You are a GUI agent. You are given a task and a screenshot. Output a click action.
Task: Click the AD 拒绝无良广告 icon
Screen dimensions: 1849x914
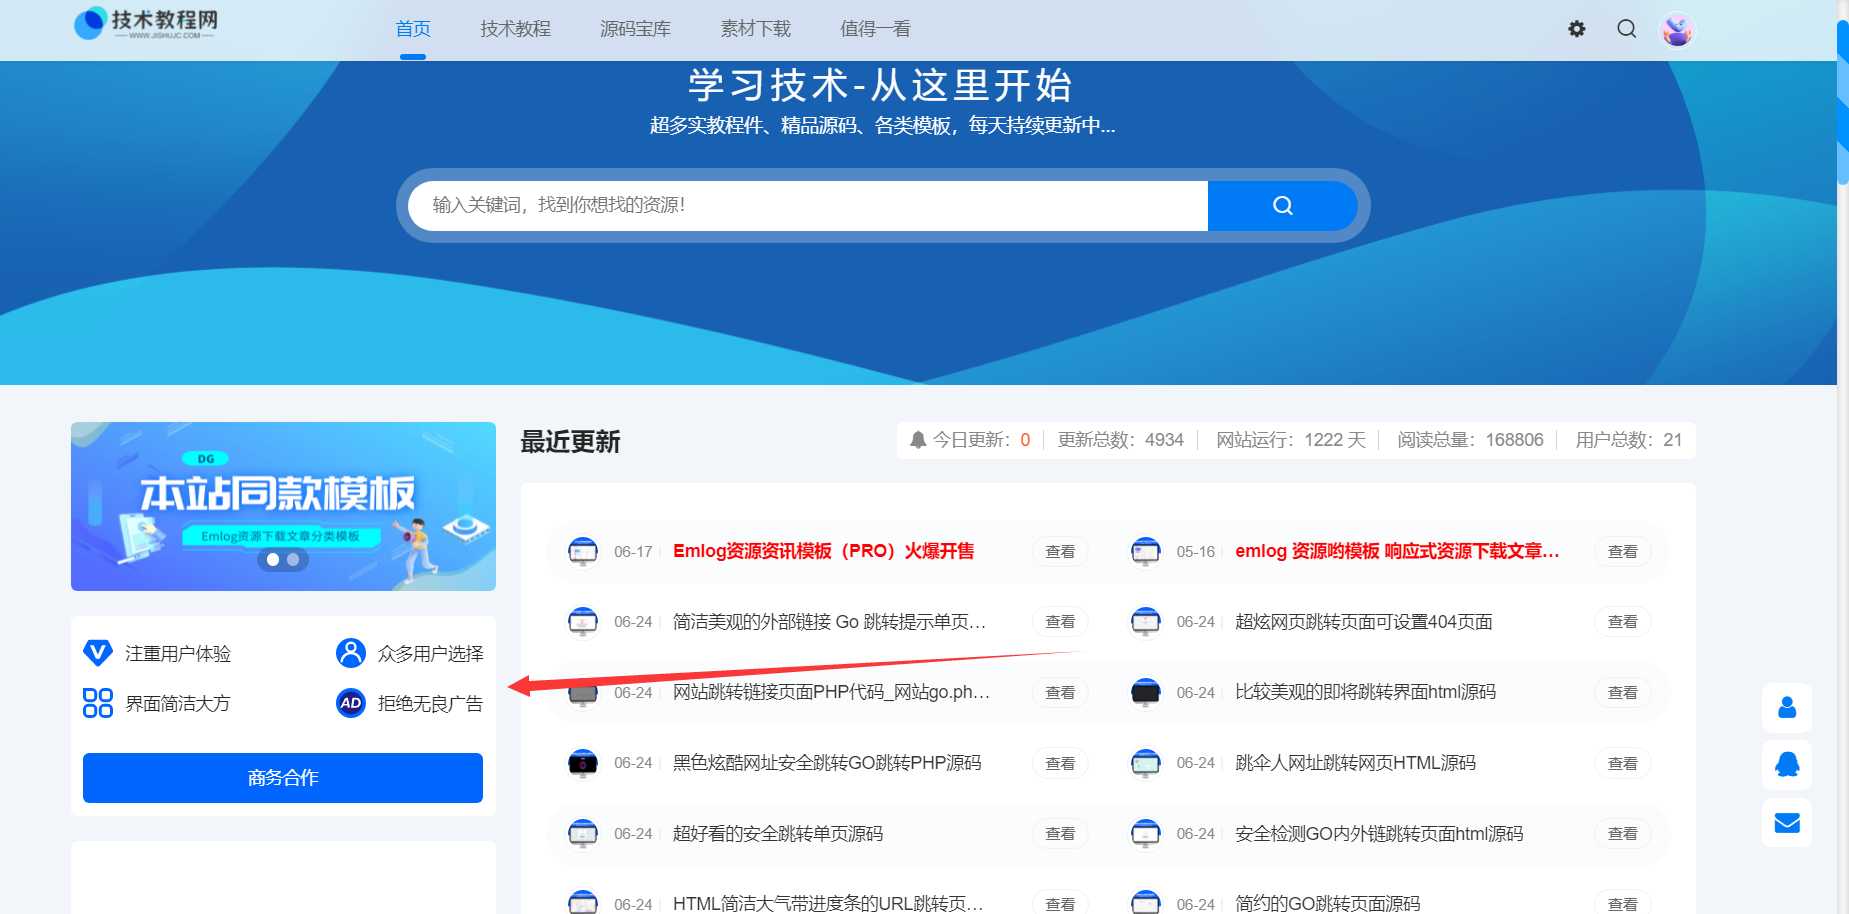[350, 703]
